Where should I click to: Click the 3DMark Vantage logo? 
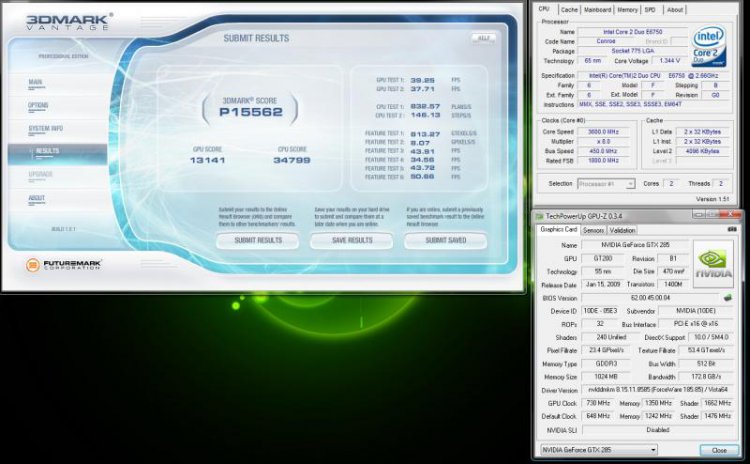68,22
